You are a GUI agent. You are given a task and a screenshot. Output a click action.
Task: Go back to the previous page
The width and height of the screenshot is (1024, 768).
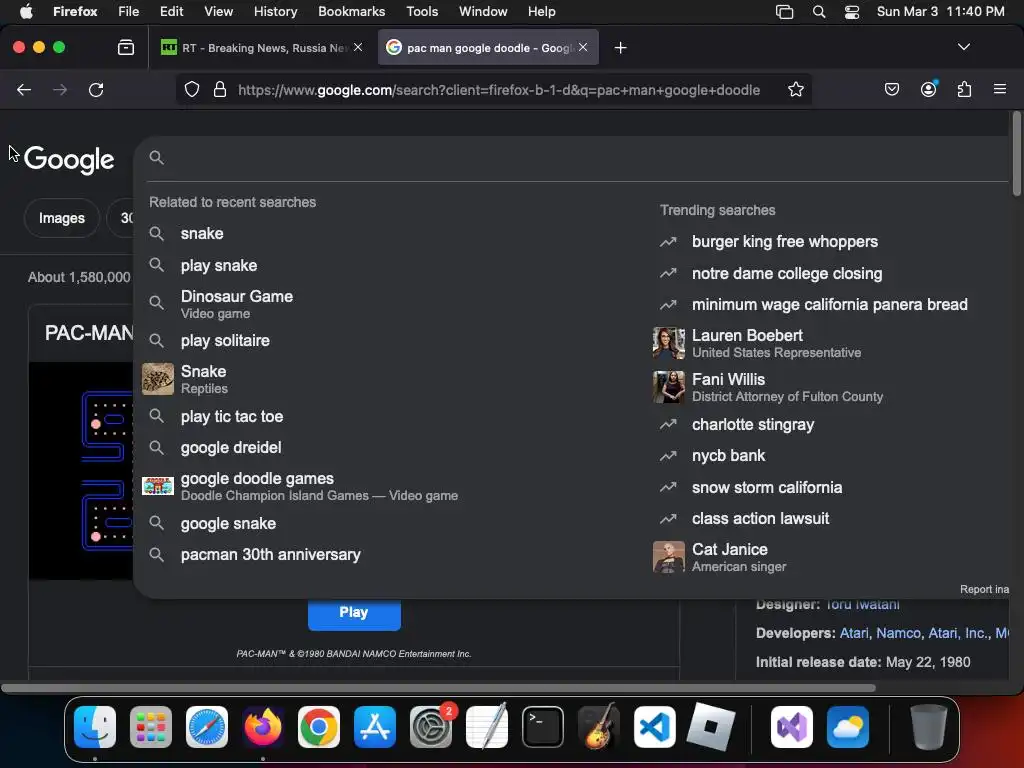(x=24, y=90)
